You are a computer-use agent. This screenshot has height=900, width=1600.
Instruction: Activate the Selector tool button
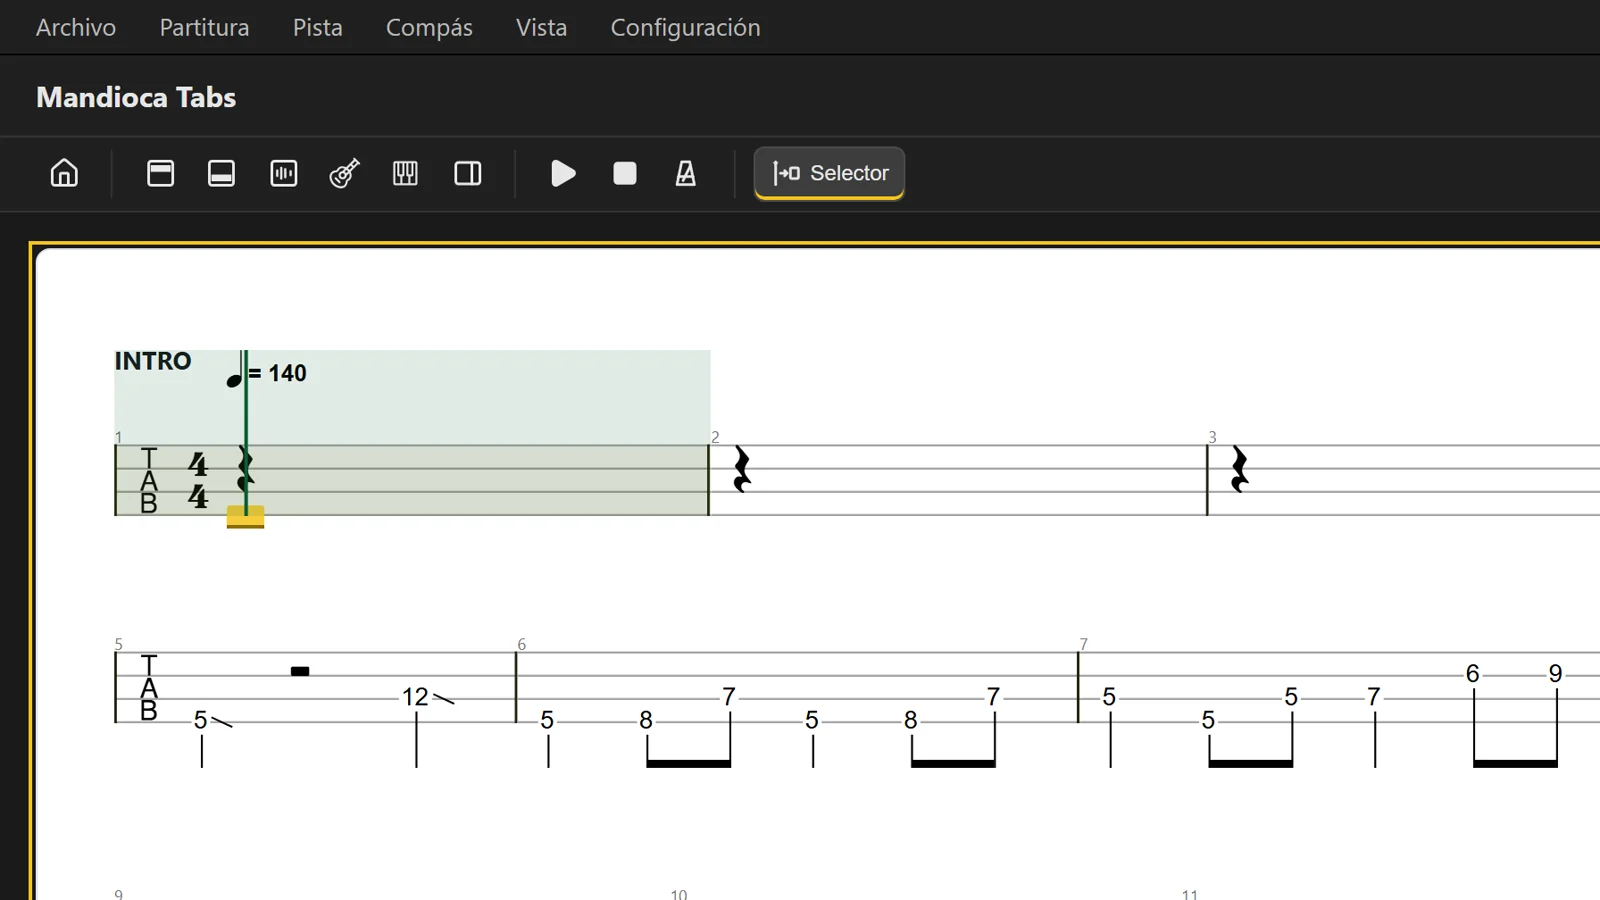[x=830, y=173]
